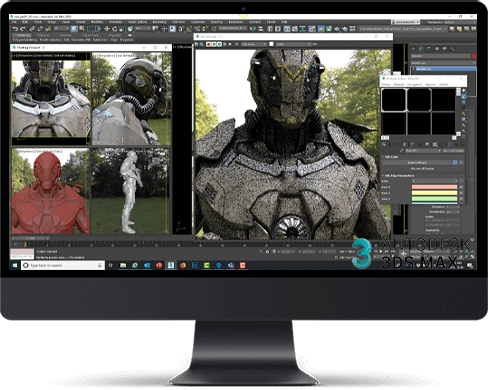Screen dimensions: 488x390
Task: Click the red object color swatch
Action: coord(474,56)
